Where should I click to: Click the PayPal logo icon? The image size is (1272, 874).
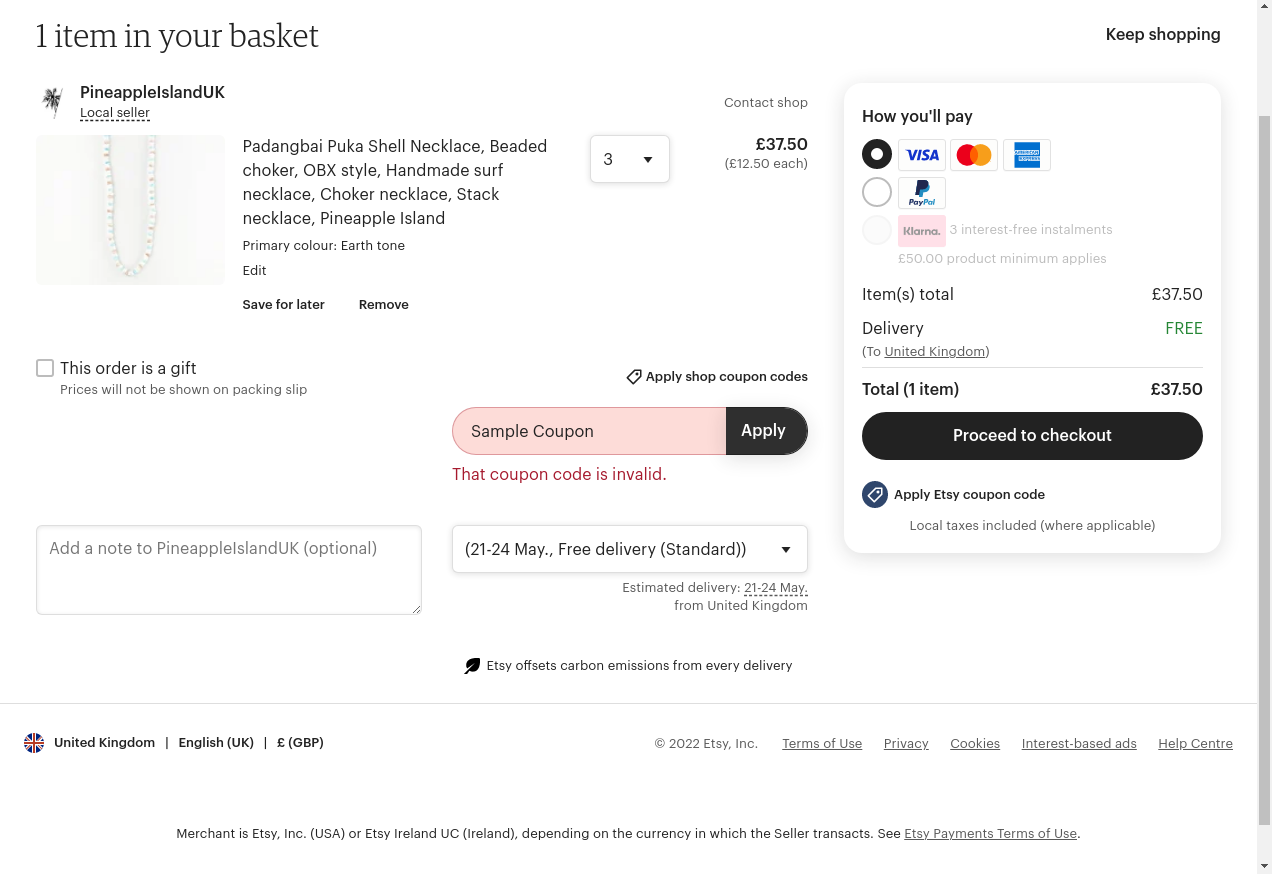point(922,193)
